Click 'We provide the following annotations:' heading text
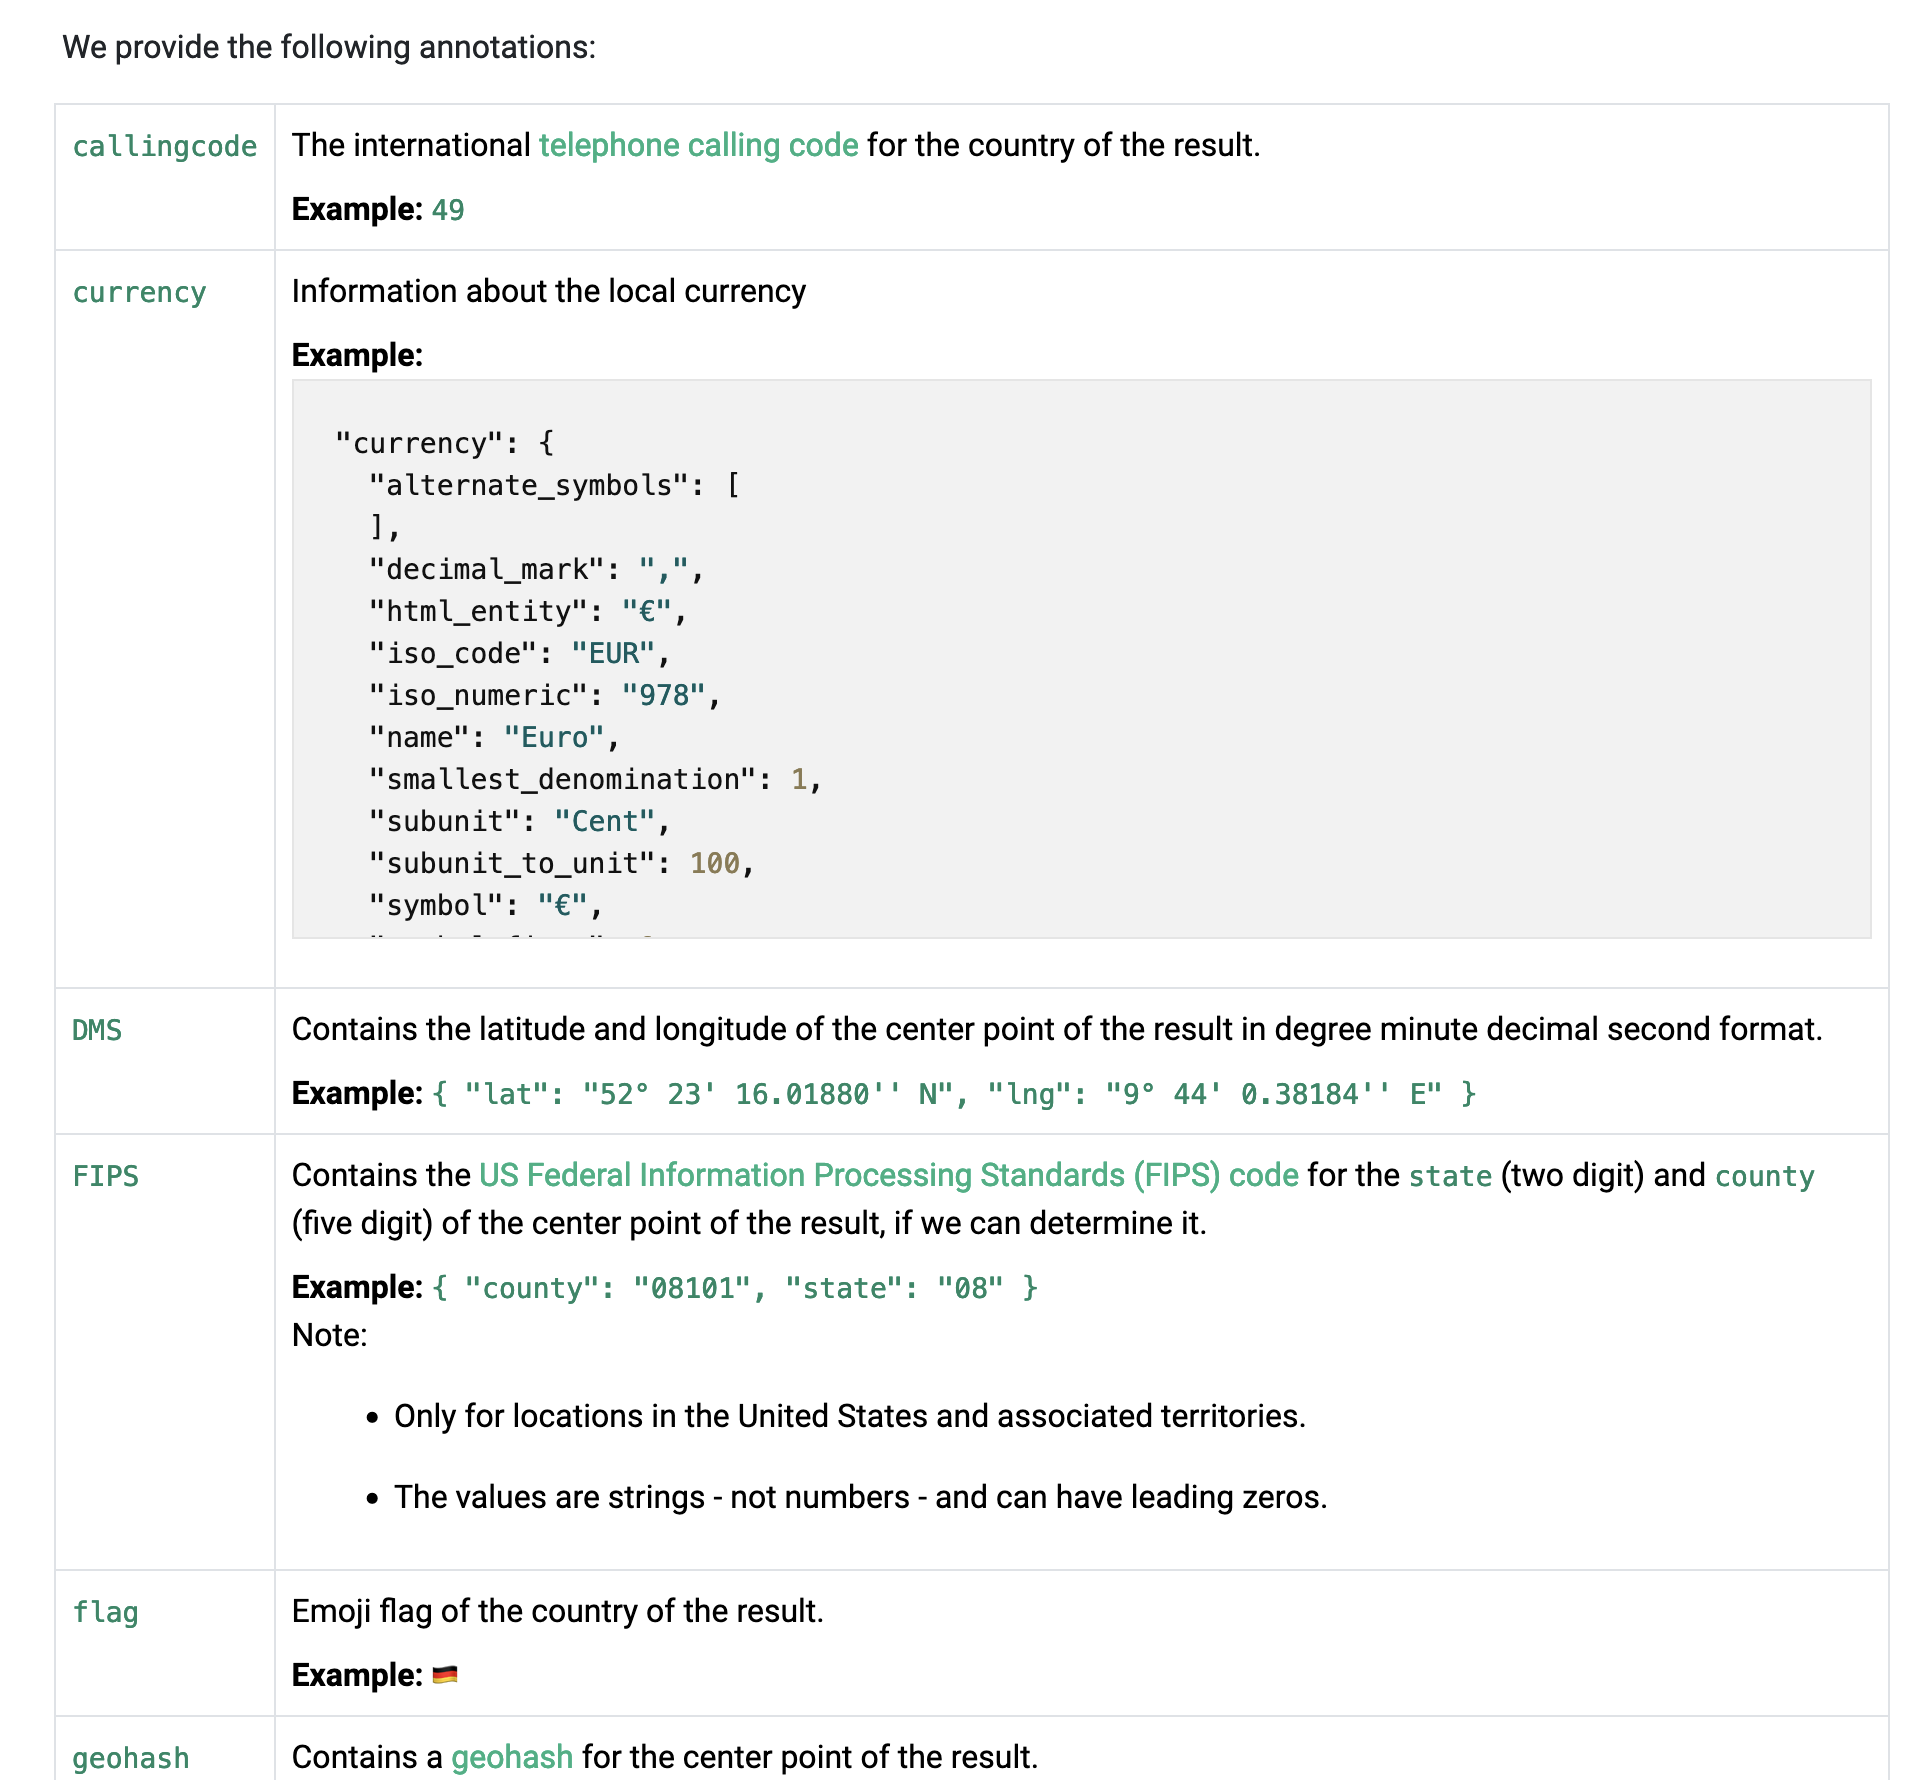The width and height of the screenshot is (1916, 1780). (x=329, y=47)
